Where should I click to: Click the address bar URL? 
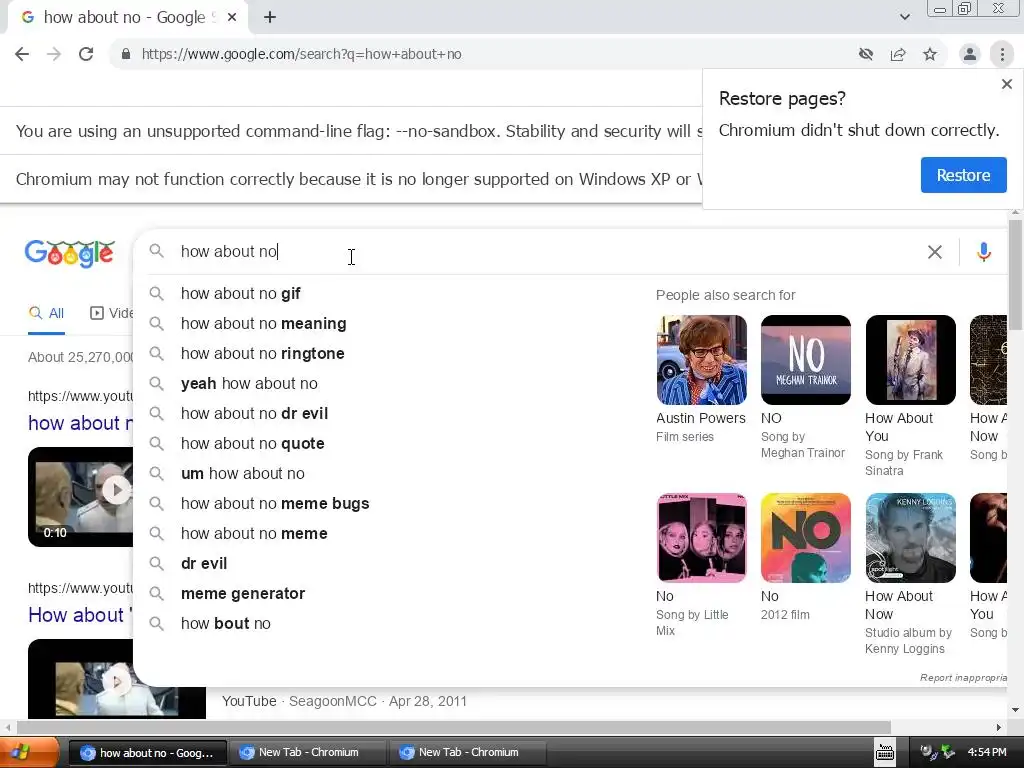click(302, 54)
